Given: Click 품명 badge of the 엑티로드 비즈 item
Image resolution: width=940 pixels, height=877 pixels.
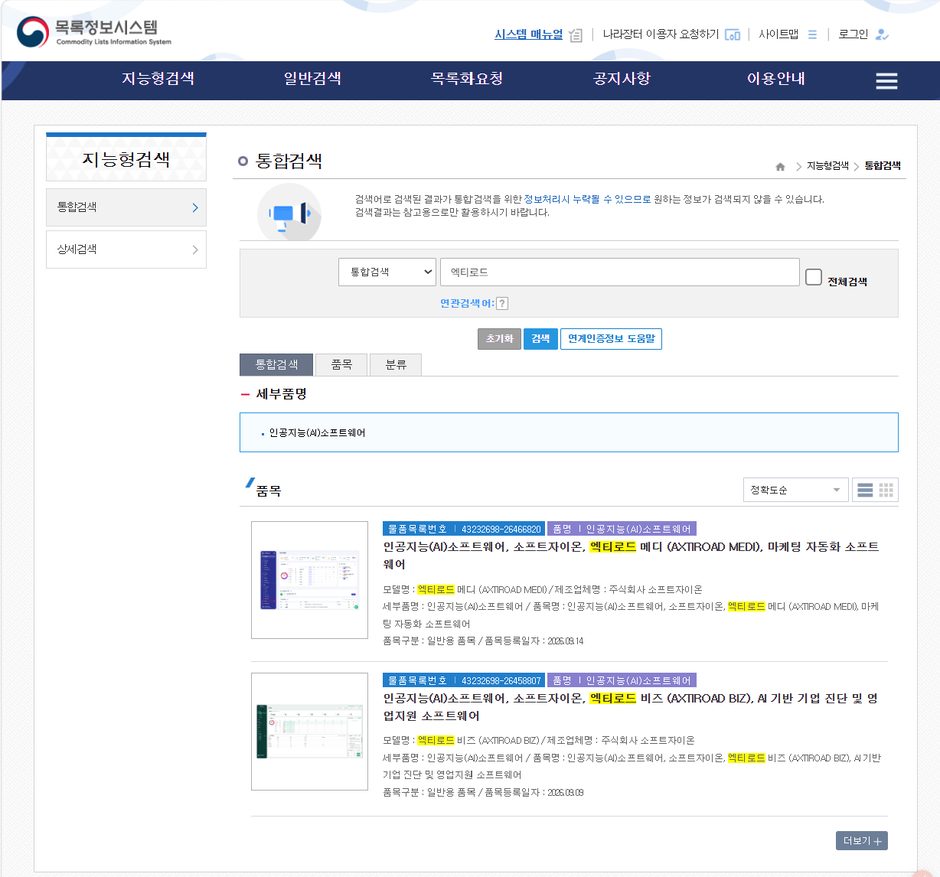Looking at the screenshot, I should (622, 680).
